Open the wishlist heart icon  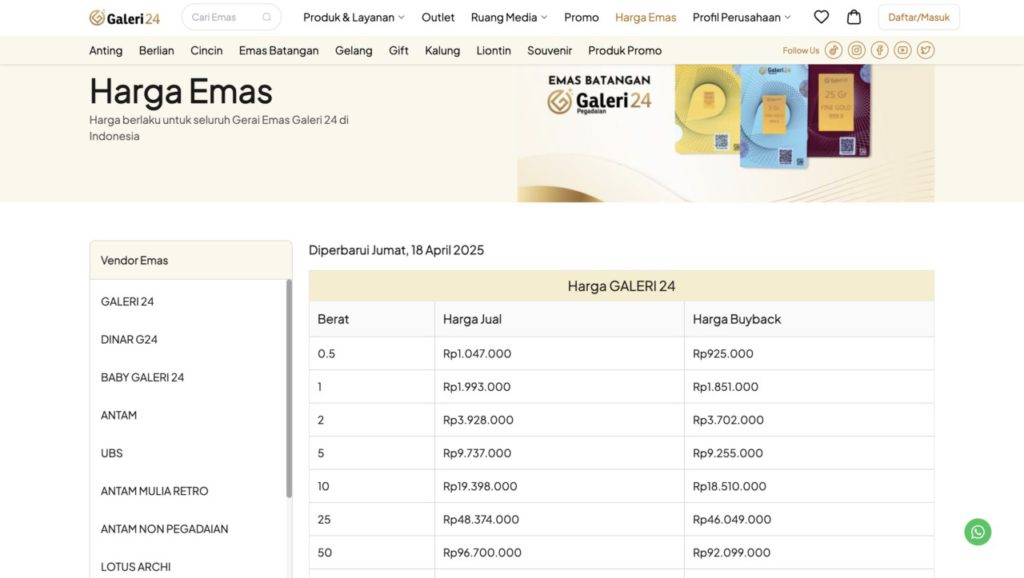[x=821, y=17]
